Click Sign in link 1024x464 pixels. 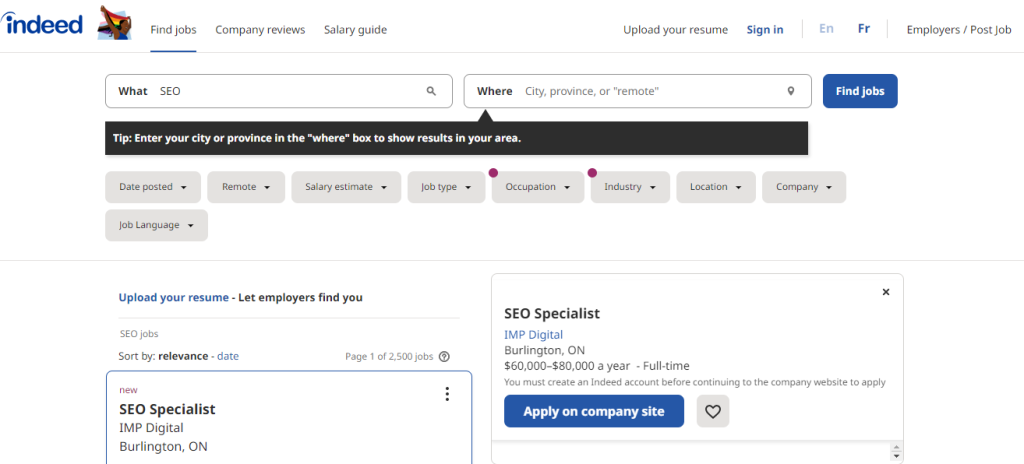(765, 29)
